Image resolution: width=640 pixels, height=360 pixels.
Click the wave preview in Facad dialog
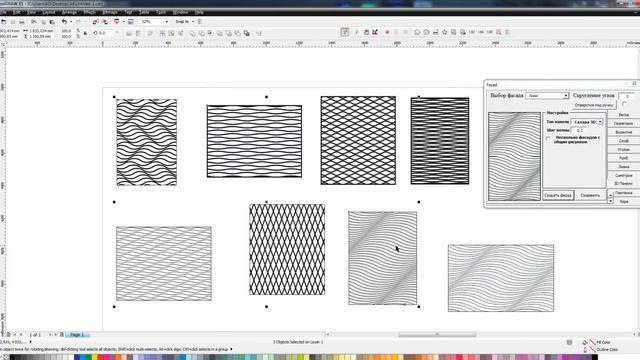pos(514,156)
